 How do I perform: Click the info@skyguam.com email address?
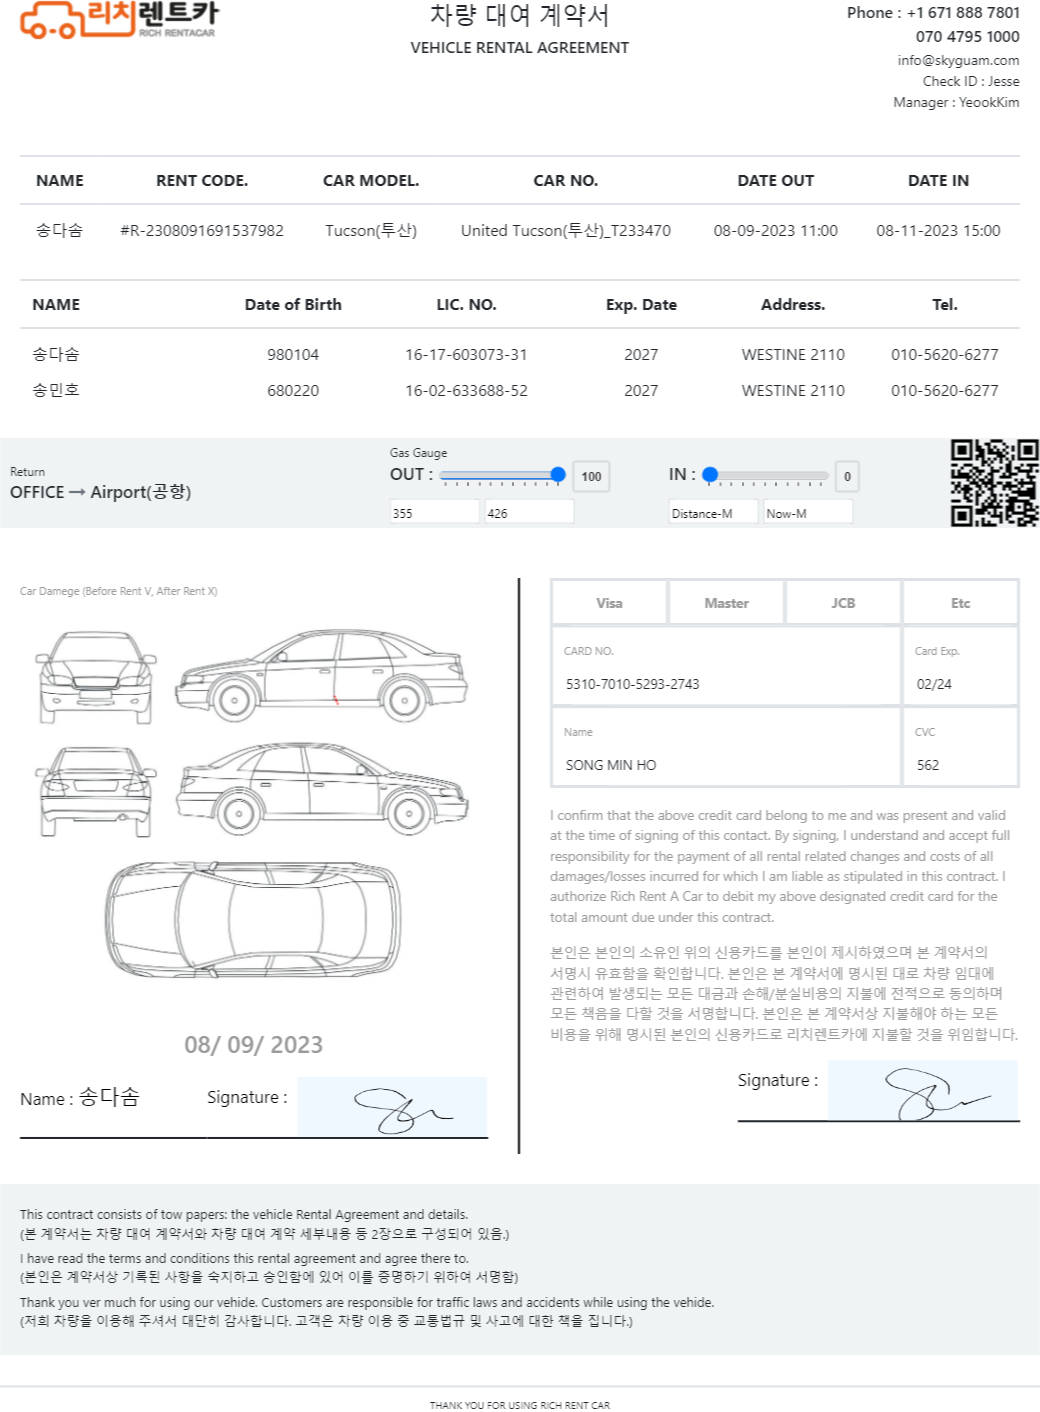point(958,60)
